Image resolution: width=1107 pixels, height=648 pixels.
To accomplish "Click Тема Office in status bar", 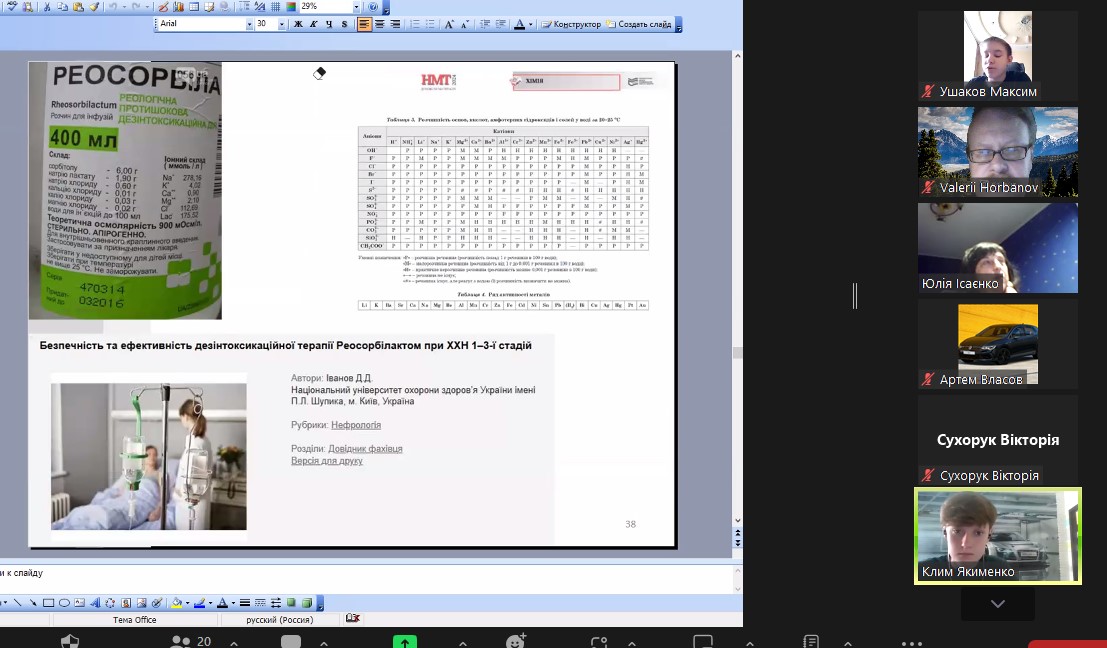I will tap(135, 620).
